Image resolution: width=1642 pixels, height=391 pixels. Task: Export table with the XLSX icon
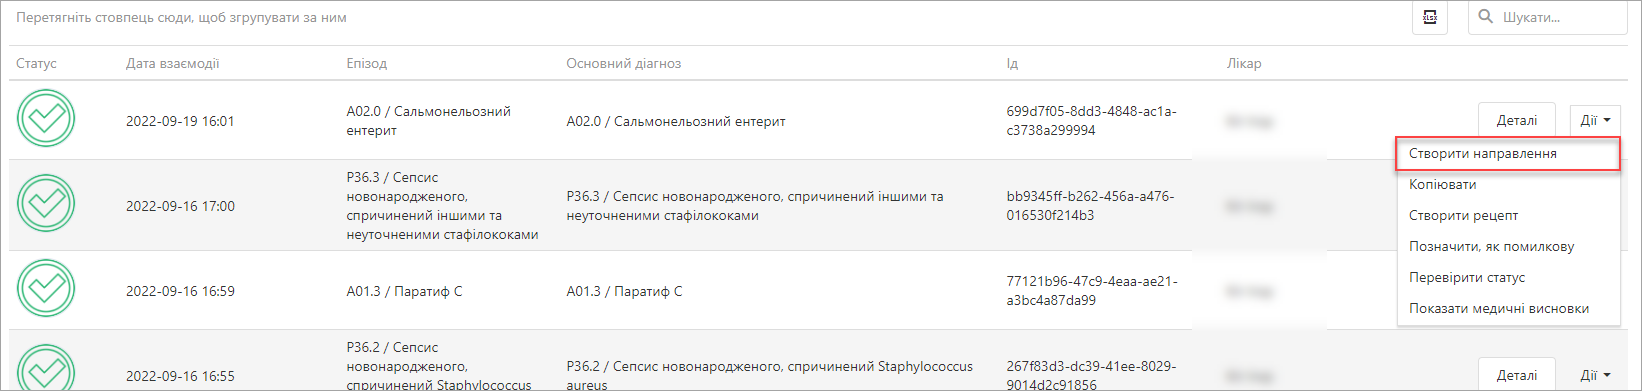tap(1430, 17)
